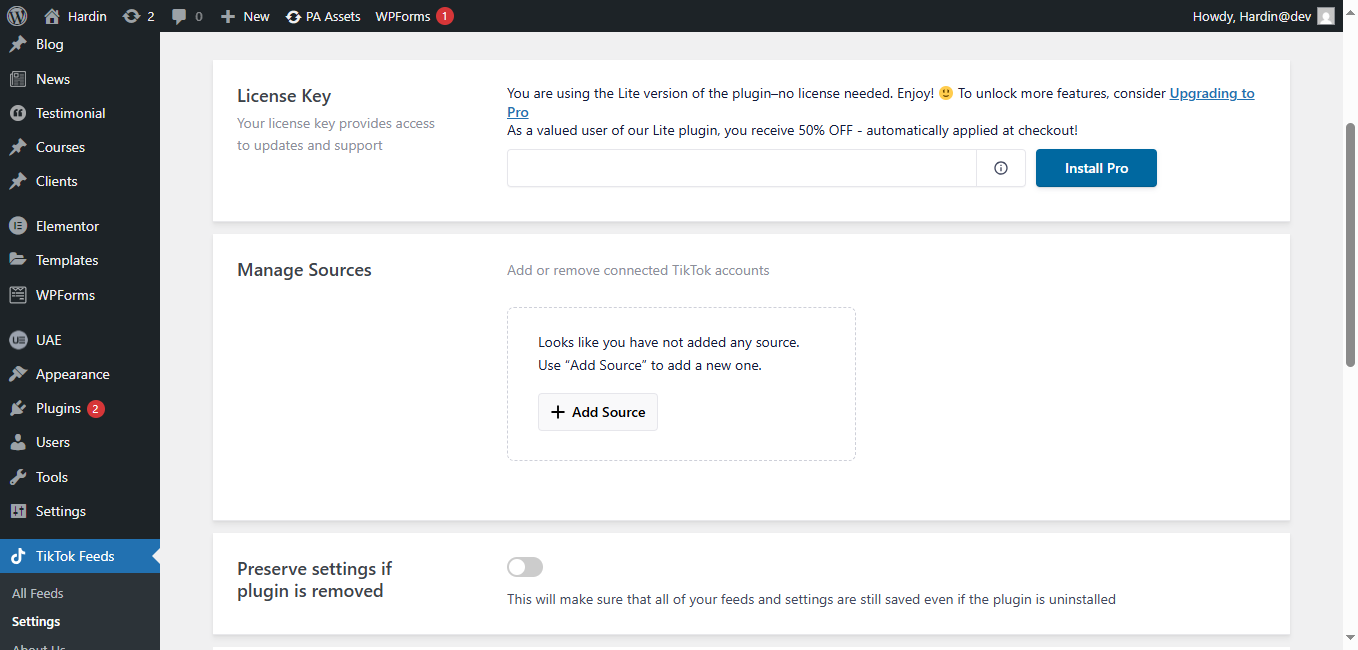The height and width of the screenshot is (650, 1358).
Task: Open the Hardin site home icon
Action: click(x=52, y=16)
